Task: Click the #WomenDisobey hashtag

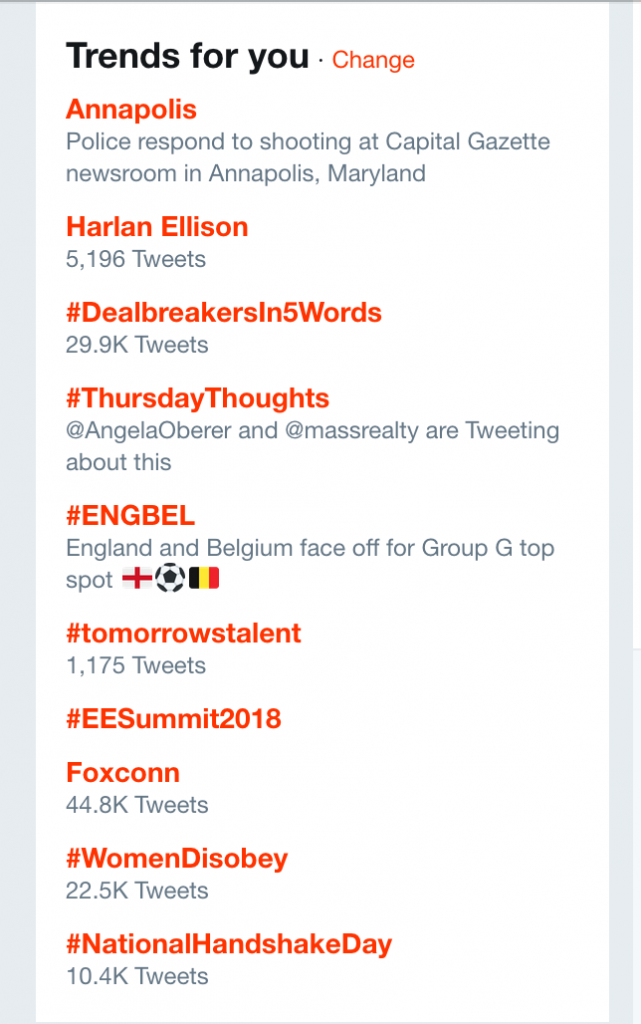Action: click(177, 859)
